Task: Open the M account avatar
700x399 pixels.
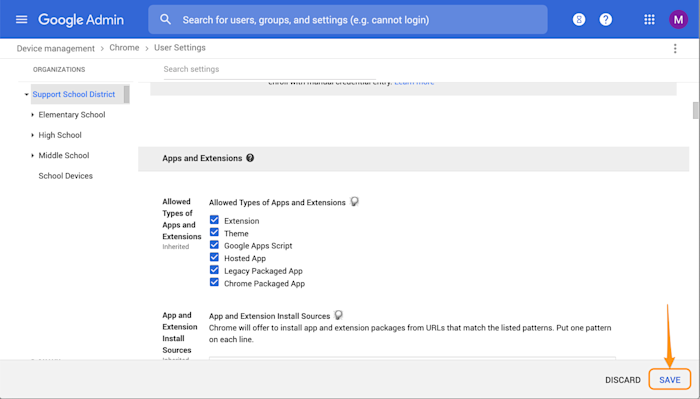Action: [x=678, y=20]
